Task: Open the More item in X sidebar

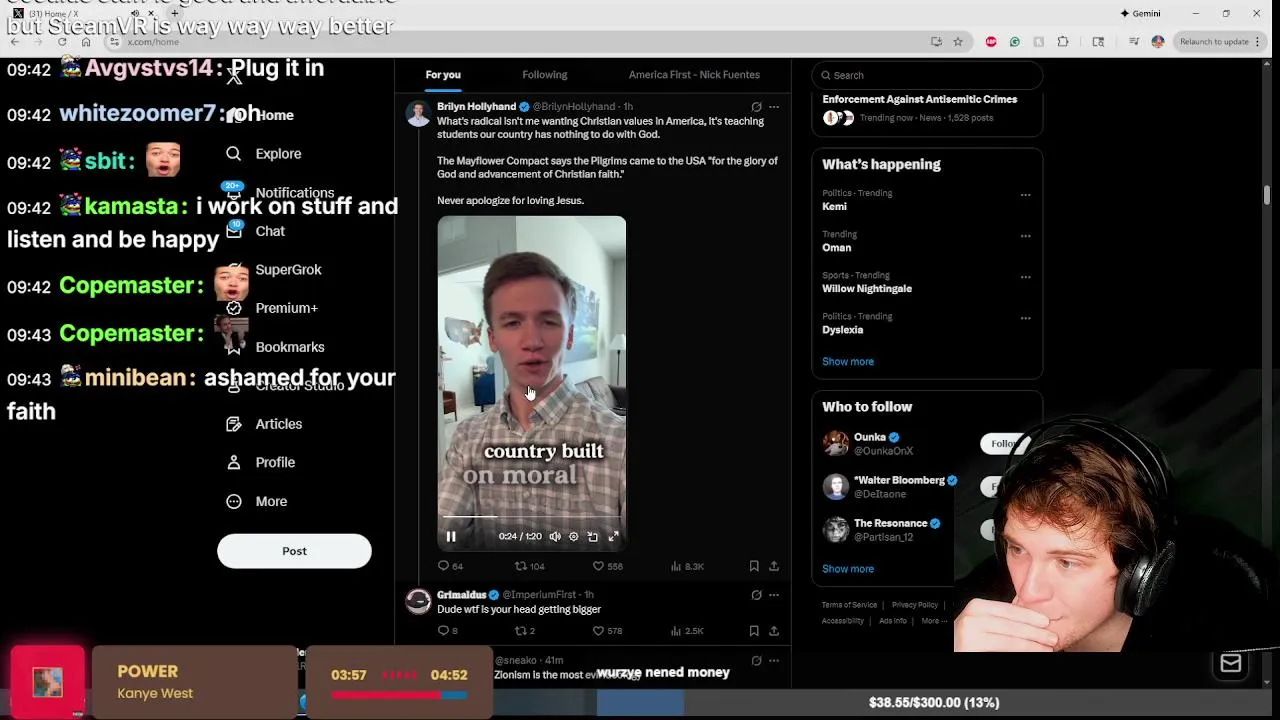Action: point(258,502)
